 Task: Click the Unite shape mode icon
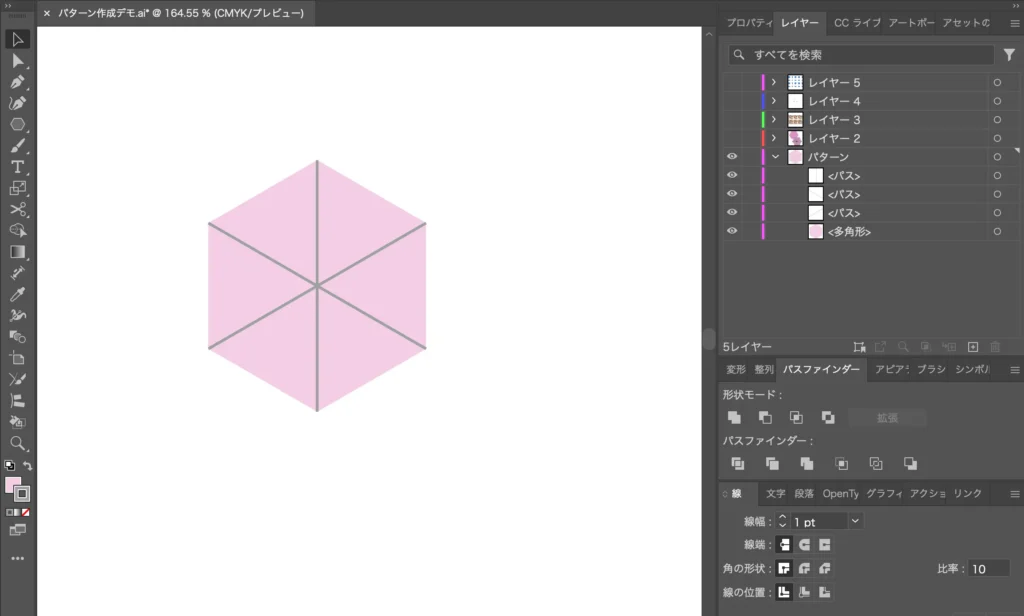tap(734, 417)
